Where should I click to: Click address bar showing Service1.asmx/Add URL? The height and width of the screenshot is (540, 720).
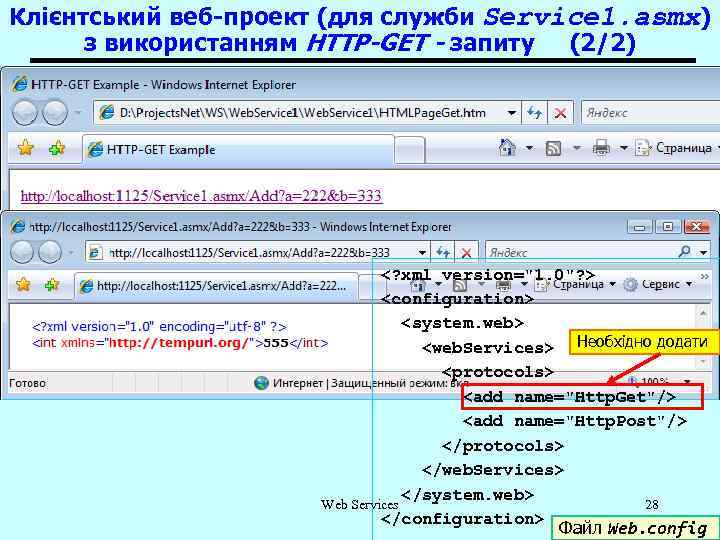pos(258,253)
